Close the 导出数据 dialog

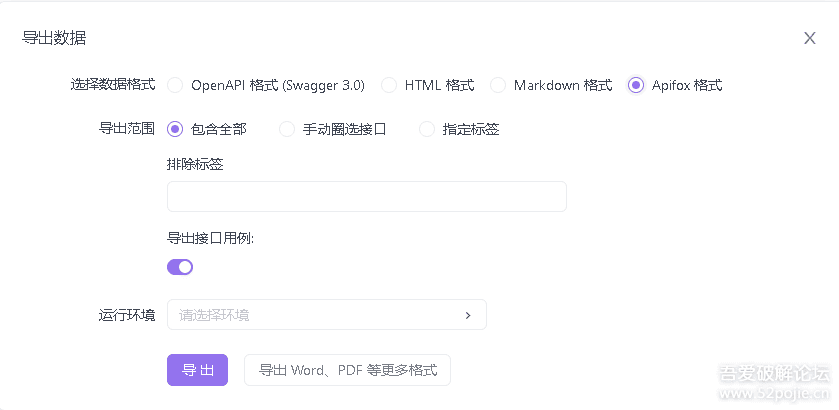[810, 38]
